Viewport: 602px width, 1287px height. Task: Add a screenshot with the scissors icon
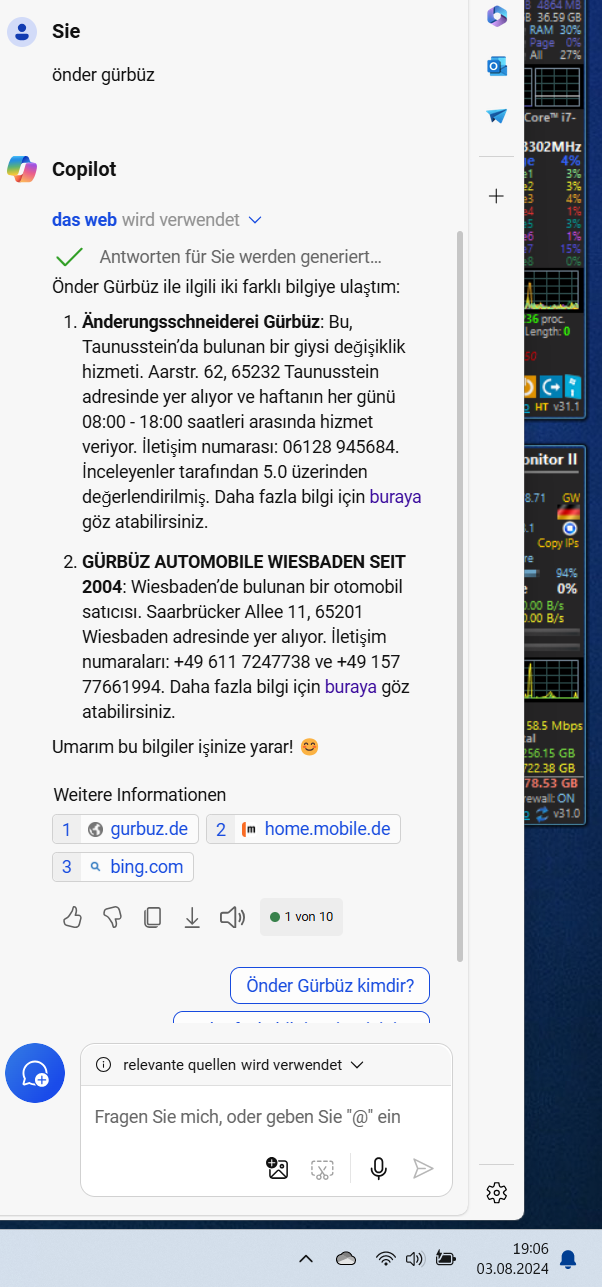[321, 1168]
